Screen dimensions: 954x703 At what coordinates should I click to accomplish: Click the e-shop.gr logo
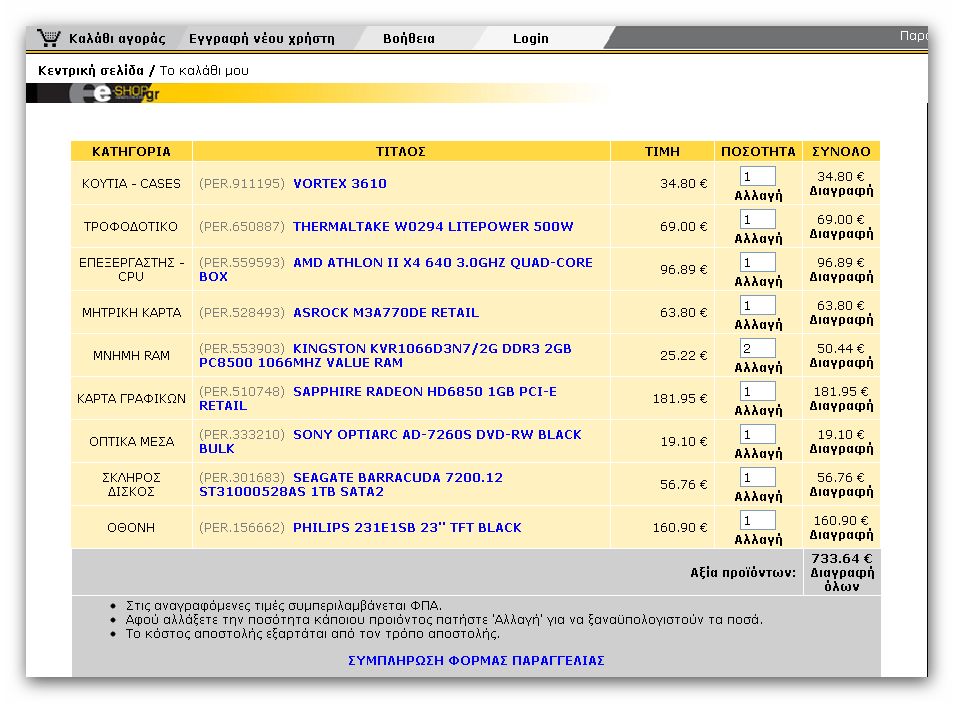pos(114,93)
